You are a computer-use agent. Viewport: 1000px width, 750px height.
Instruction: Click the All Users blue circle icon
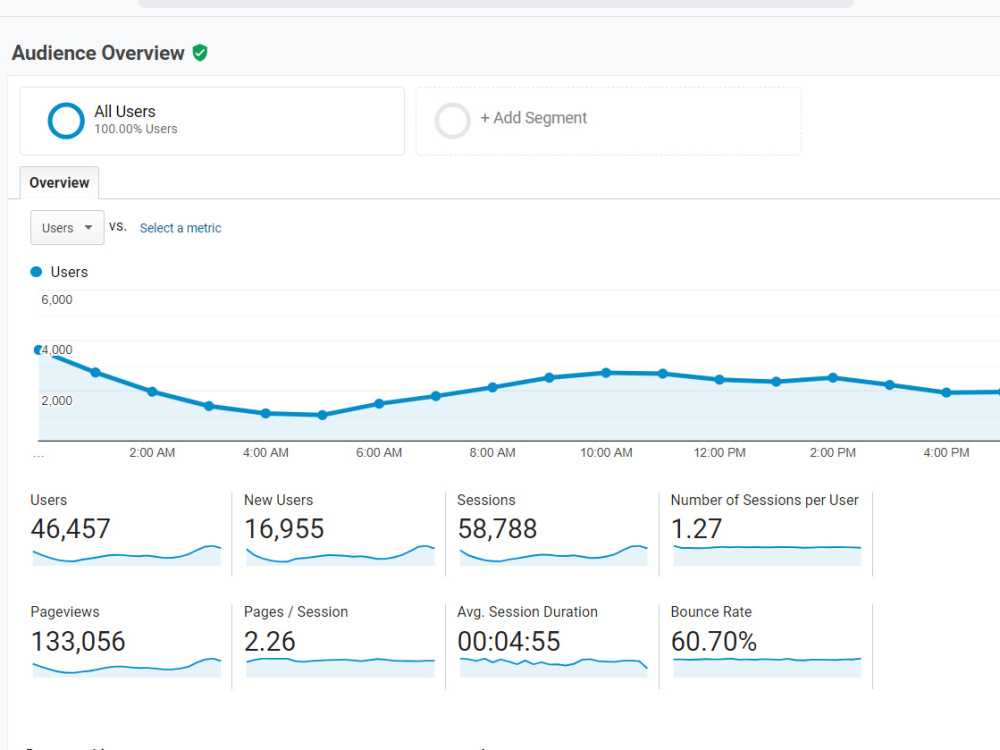(x=66, y=121)
